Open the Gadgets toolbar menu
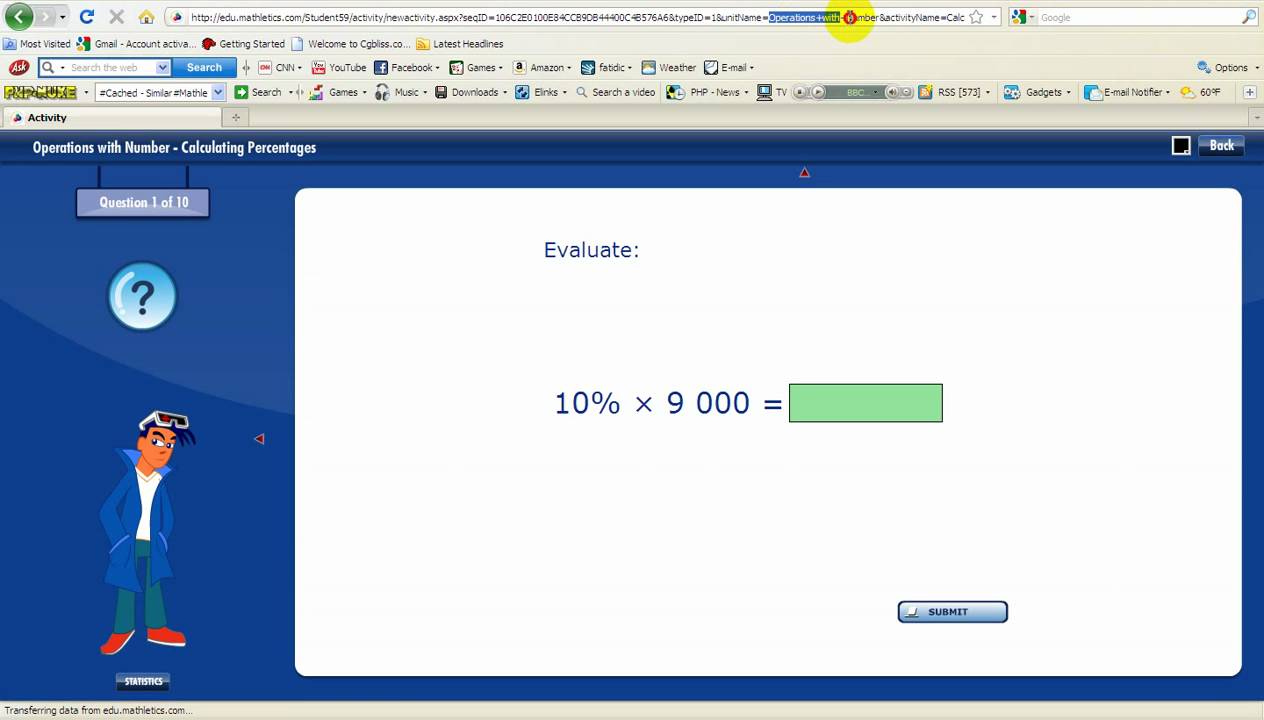 tap(1036, 92)
